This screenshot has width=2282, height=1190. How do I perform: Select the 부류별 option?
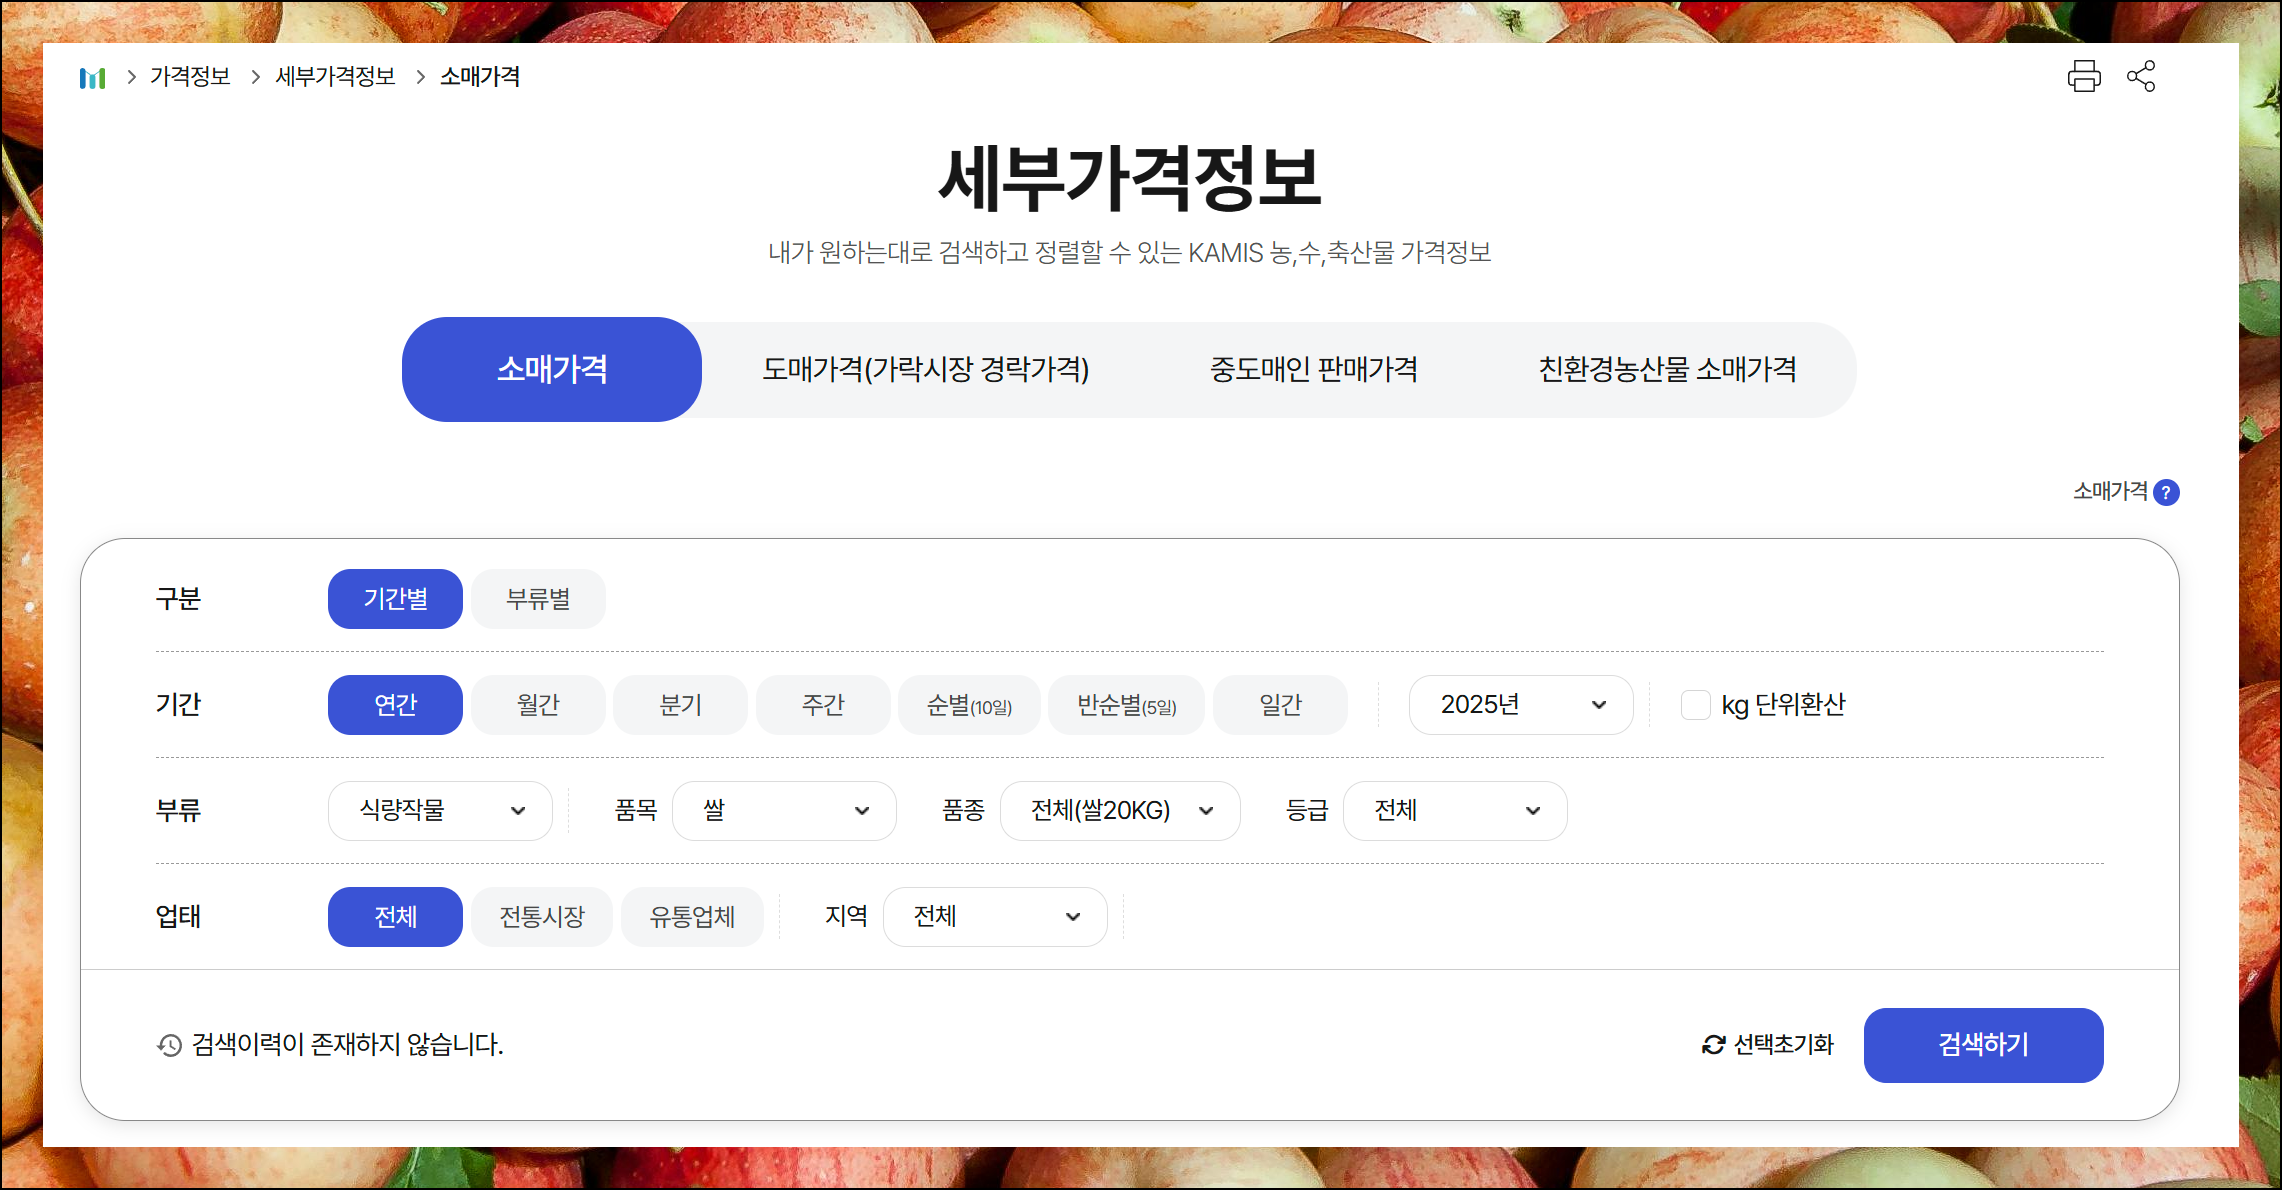538,599
